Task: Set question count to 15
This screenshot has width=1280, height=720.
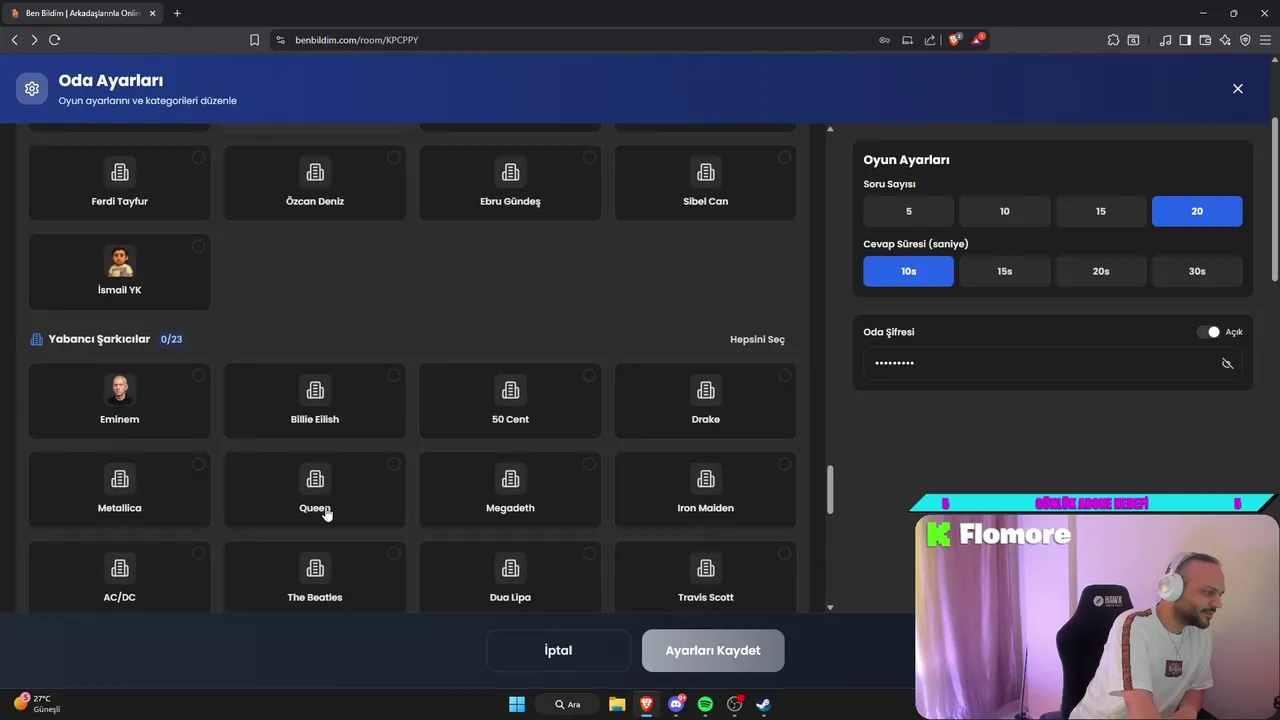Action: [x=1100, y=211]
